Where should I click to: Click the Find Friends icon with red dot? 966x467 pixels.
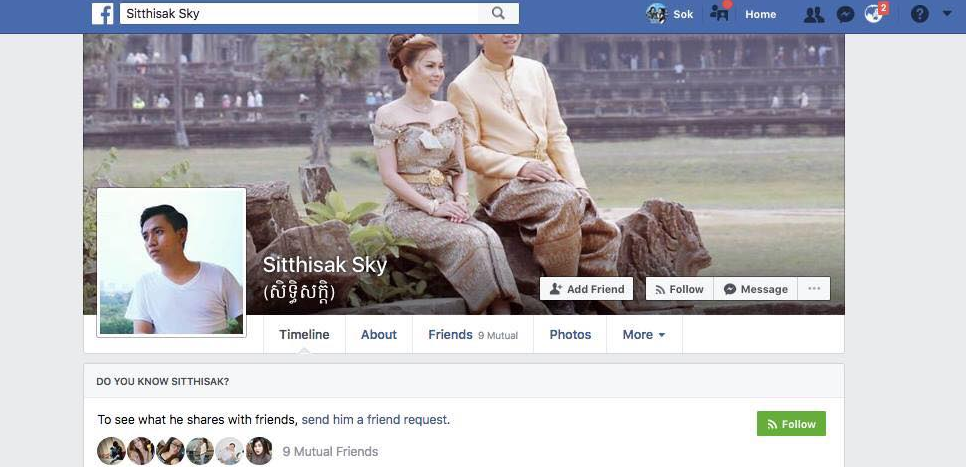coord(719,13)
